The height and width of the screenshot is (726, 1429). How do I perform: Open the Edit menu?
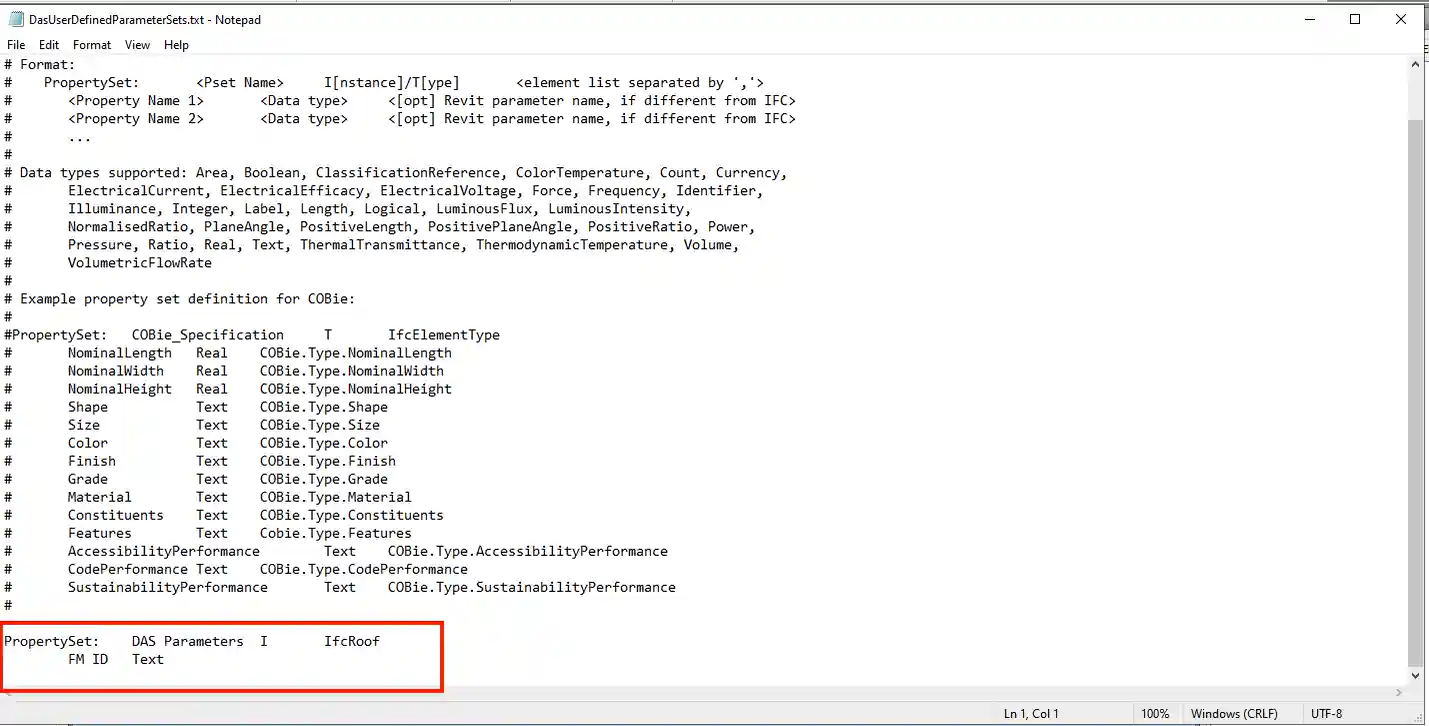(48, 44)
